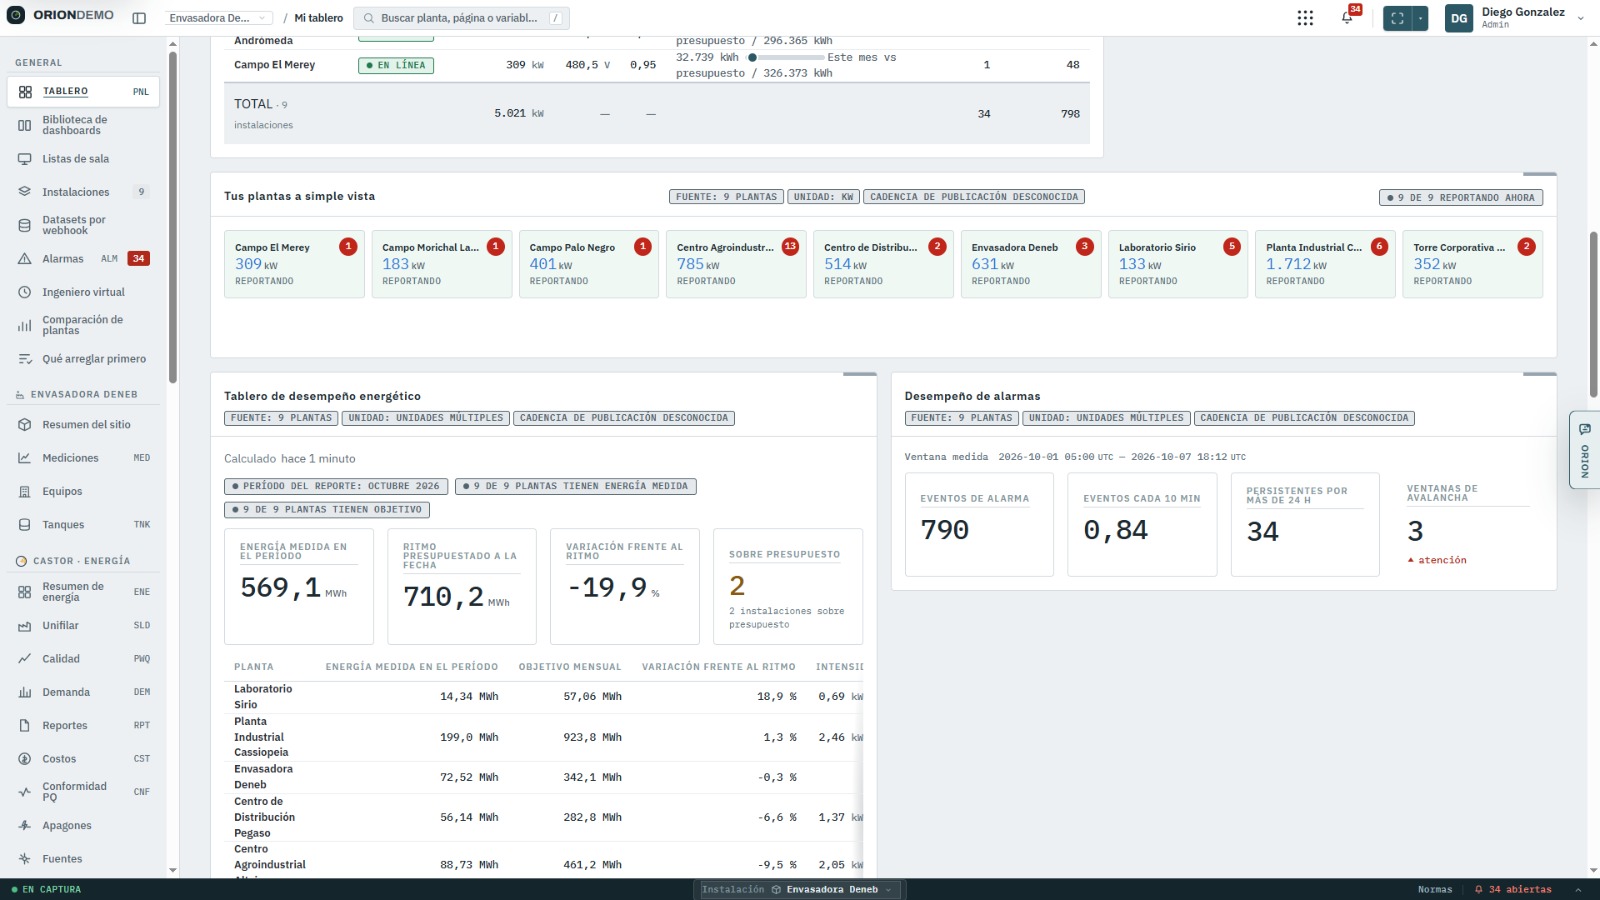Viewport: 1600px width, 900px height.
Task: Open the Torre Corporativa card
Action: (1473, 263)
